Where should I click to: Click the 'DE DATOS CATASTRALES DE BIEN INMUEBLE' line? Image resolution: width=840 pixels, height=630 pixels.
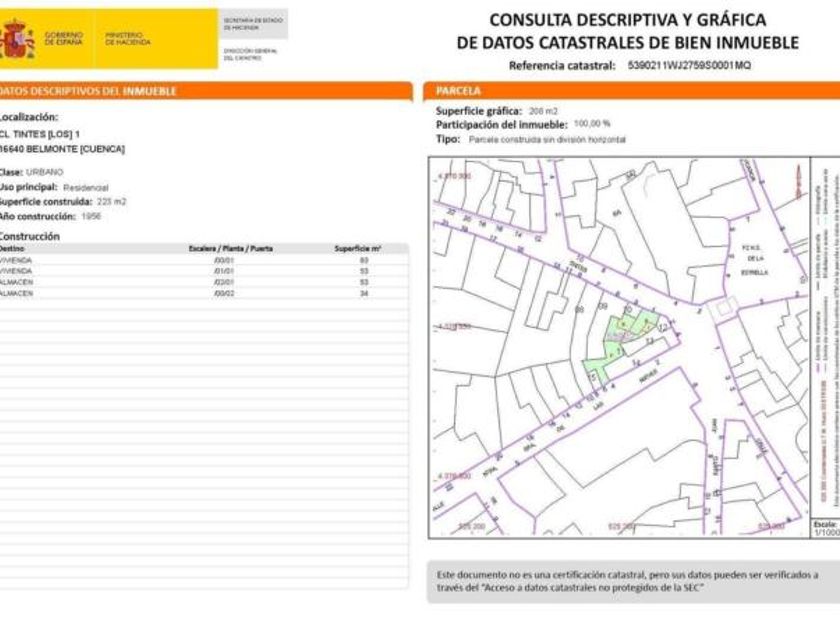(x=627, y=42)
